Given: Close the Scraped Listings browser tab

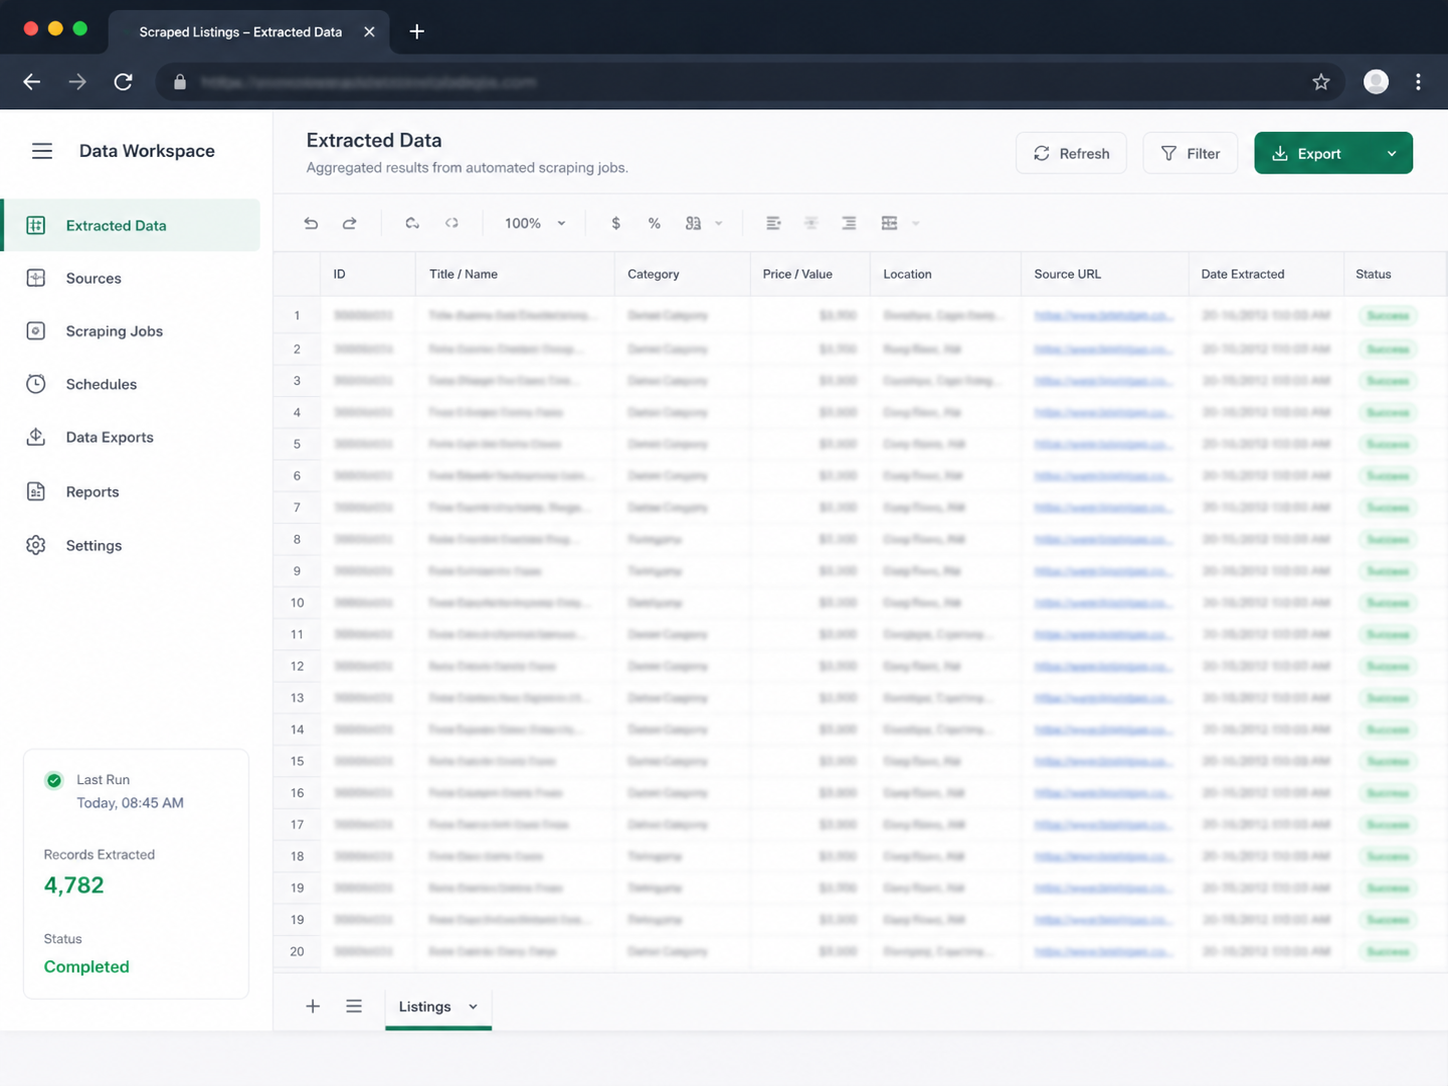Looking at the screenshot, I should pyautogui.click(x=369, y=32).
